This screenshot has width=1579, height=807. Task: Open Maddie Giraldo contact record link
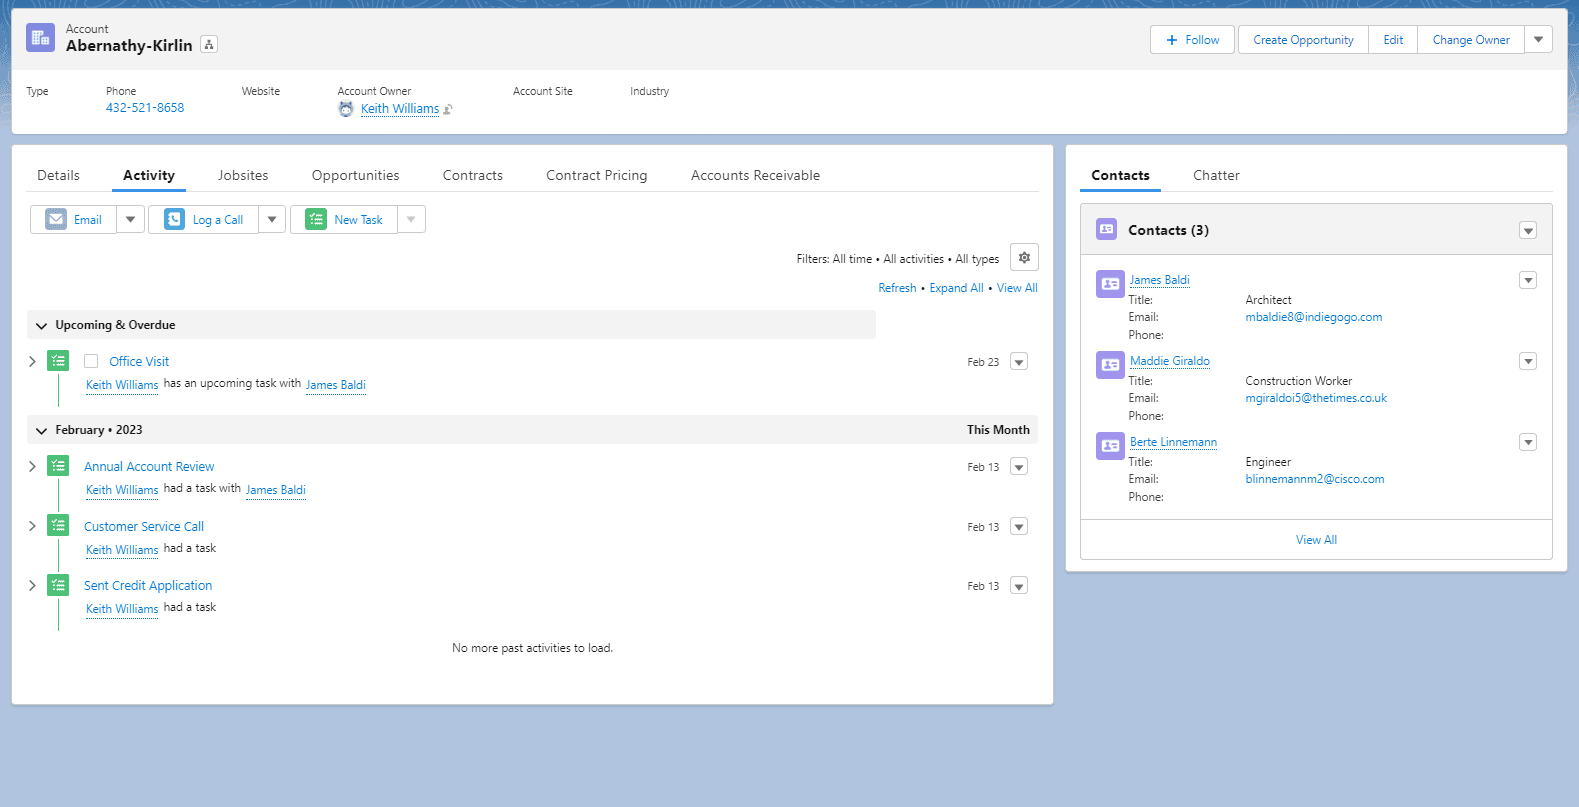coord(1170,361)
